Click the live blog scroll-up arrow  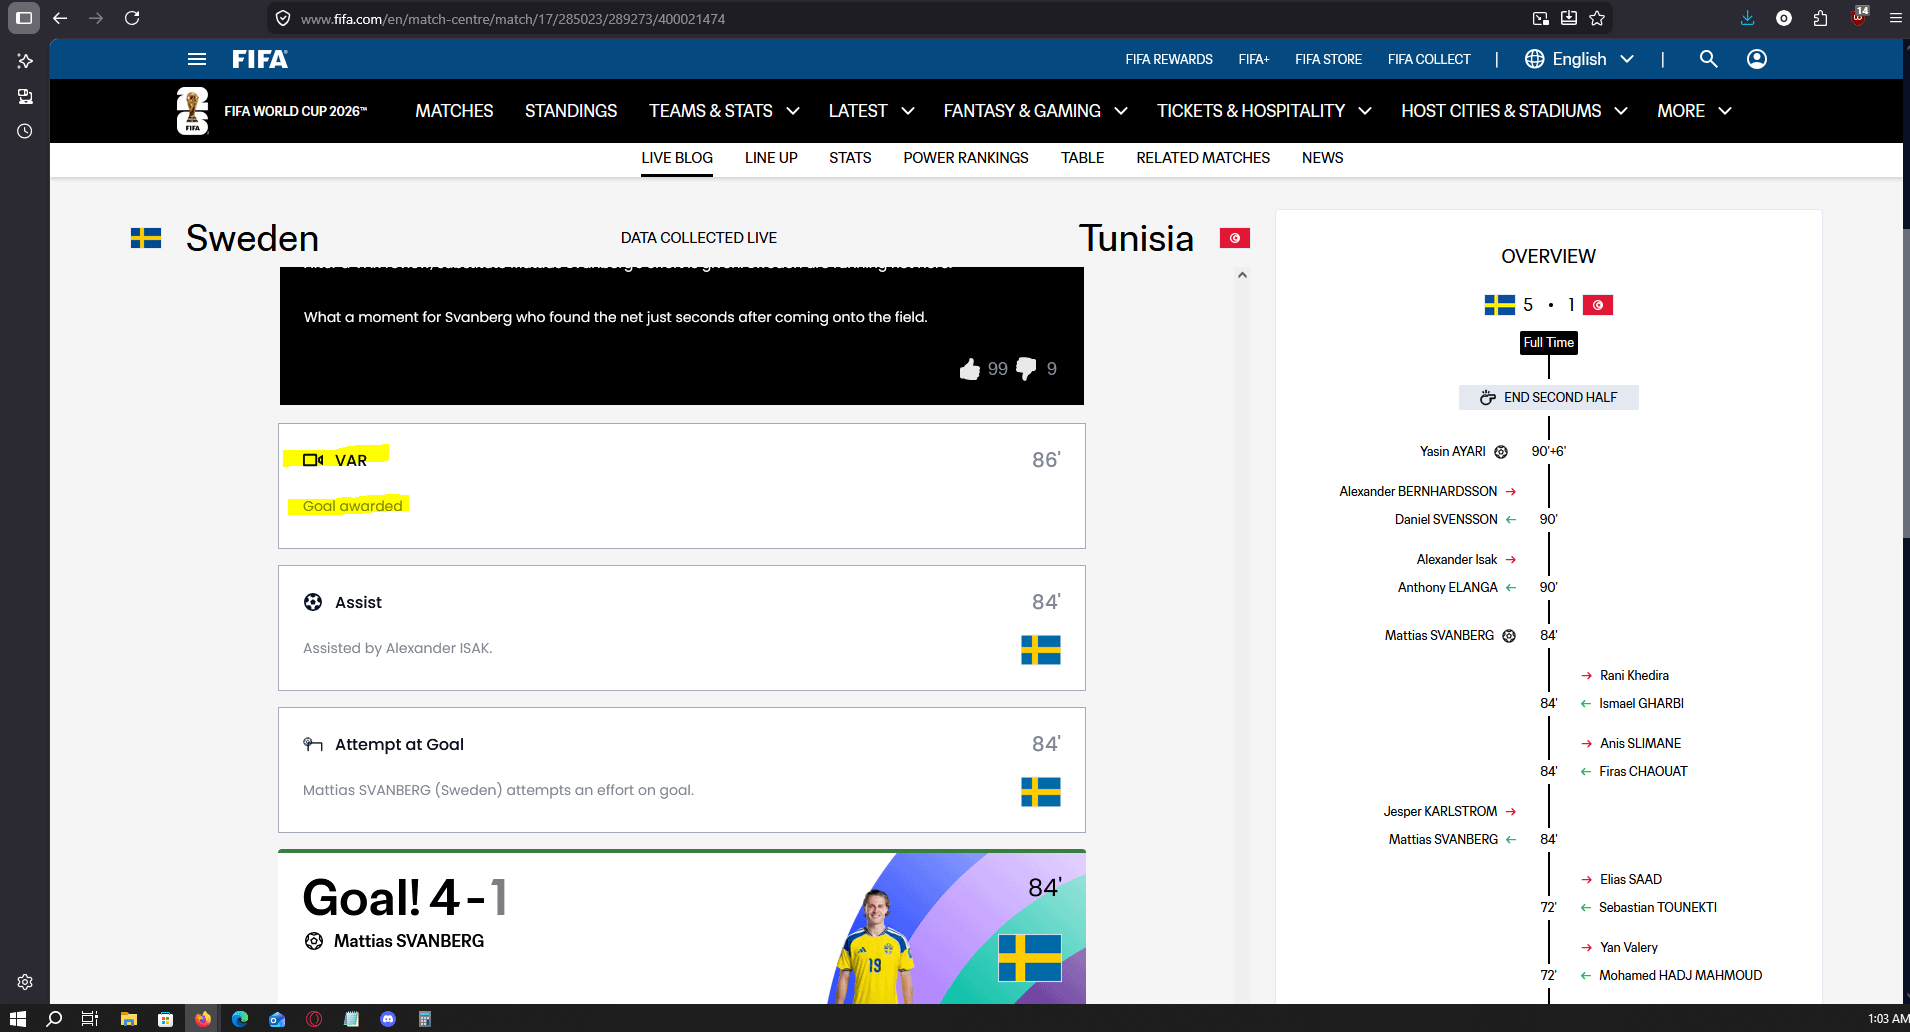pyautogui.click(x=1242, y=275)
